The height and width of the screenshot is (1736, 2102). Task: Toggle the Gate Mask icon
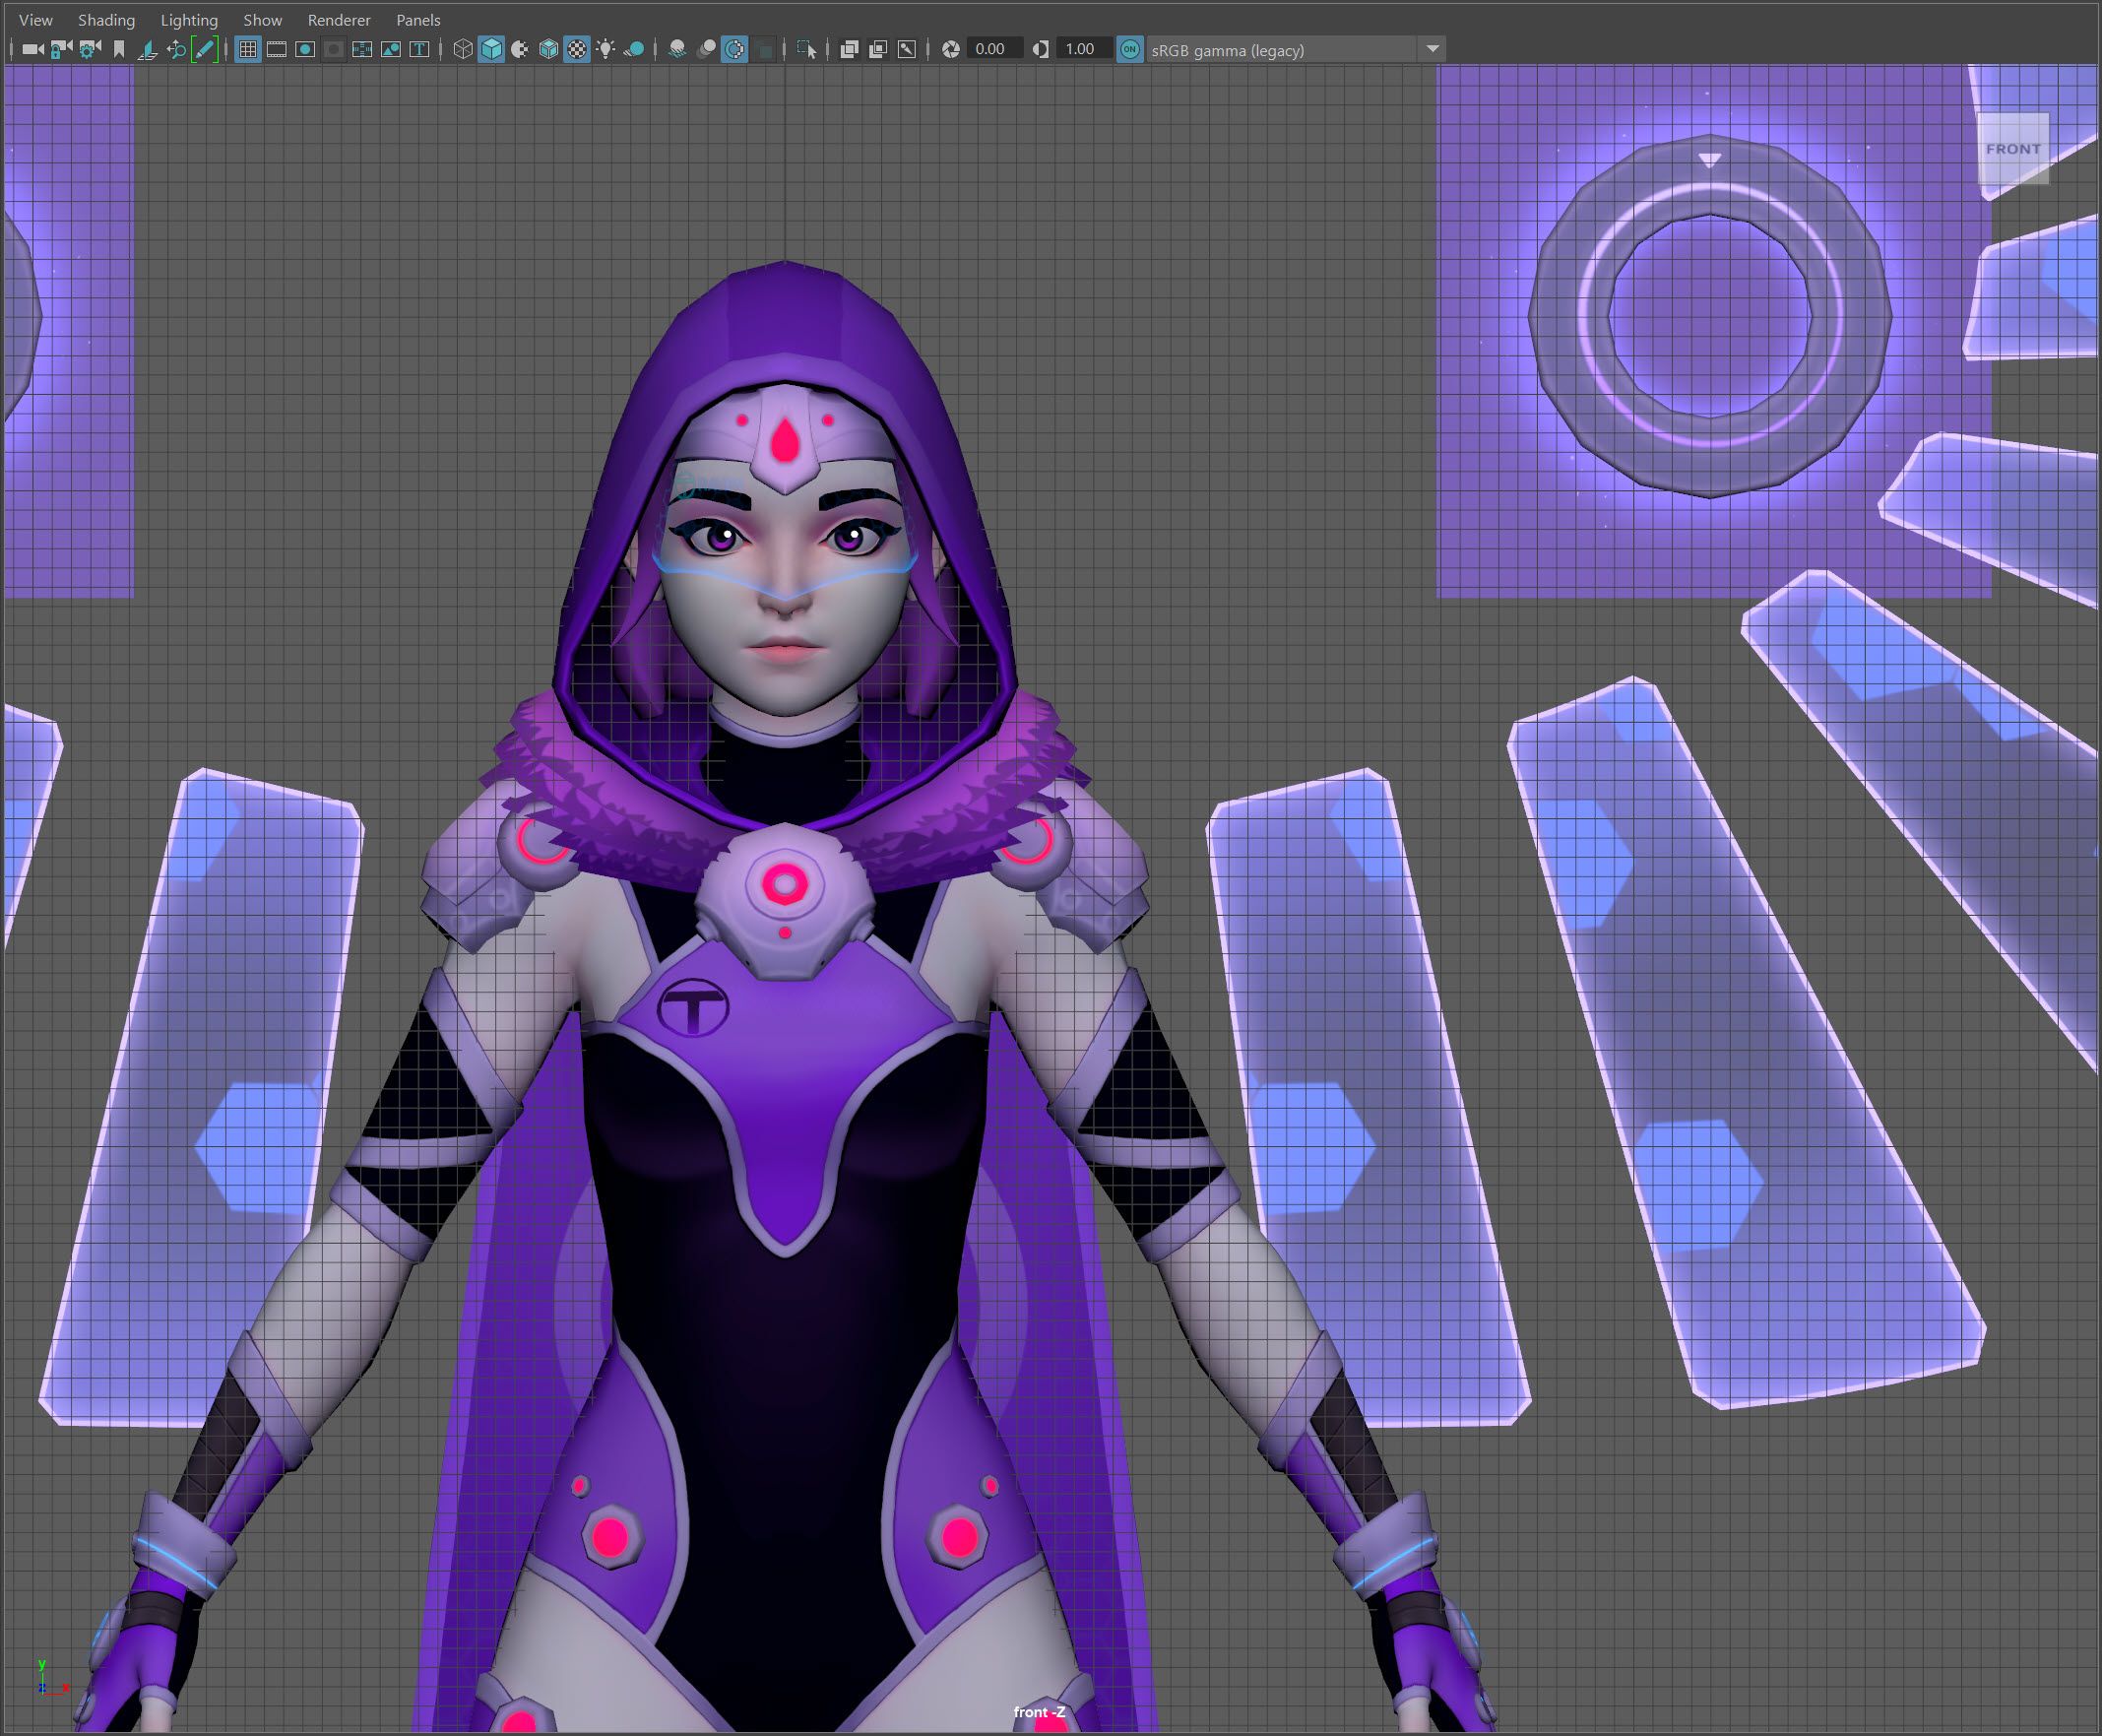point(334,49)
